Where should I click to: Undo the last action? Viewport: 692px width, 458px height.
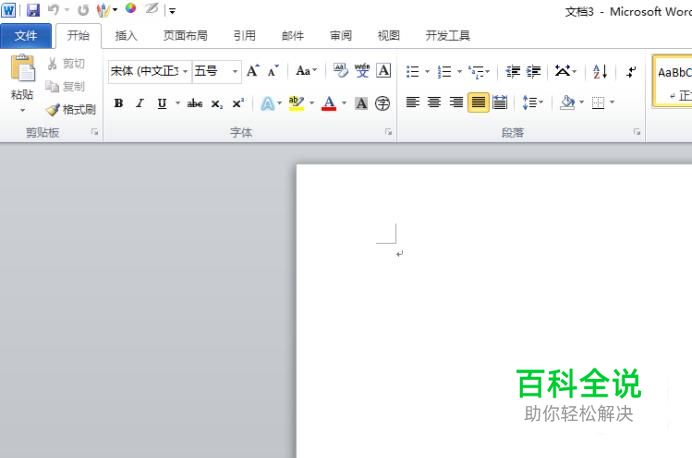click(x=53, y=9)
